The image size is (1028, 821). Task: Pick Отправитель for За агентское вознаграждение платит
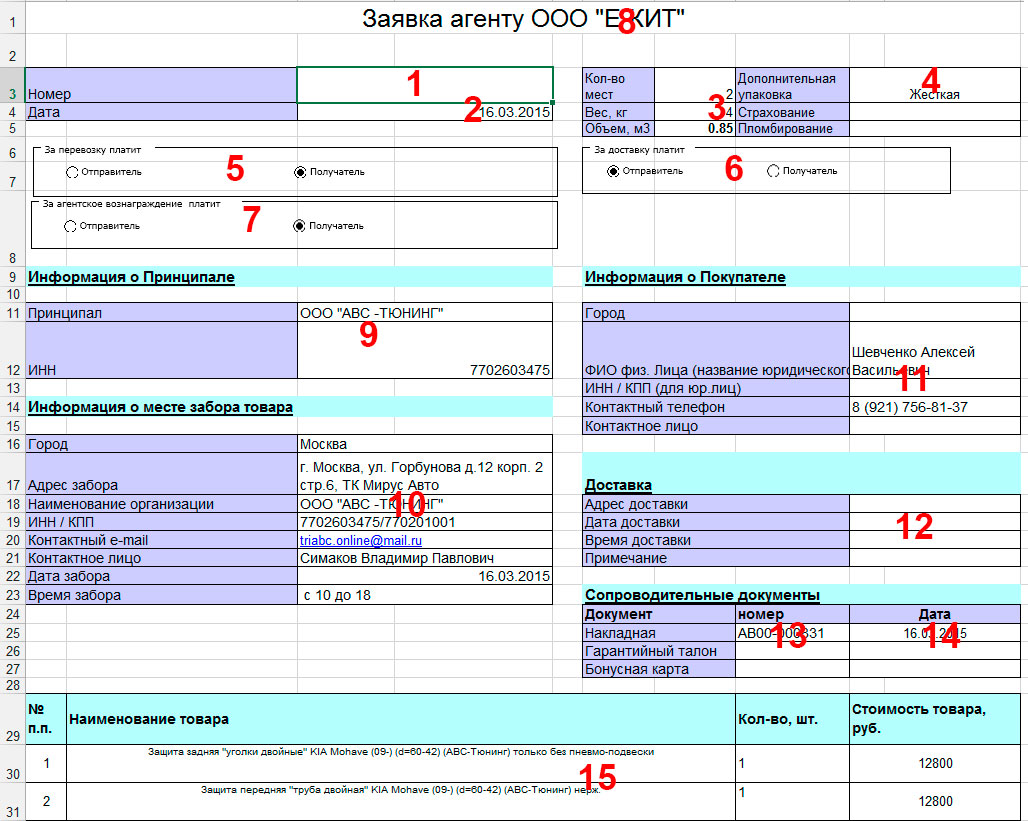pyautogui.click(x=70, y=226)
